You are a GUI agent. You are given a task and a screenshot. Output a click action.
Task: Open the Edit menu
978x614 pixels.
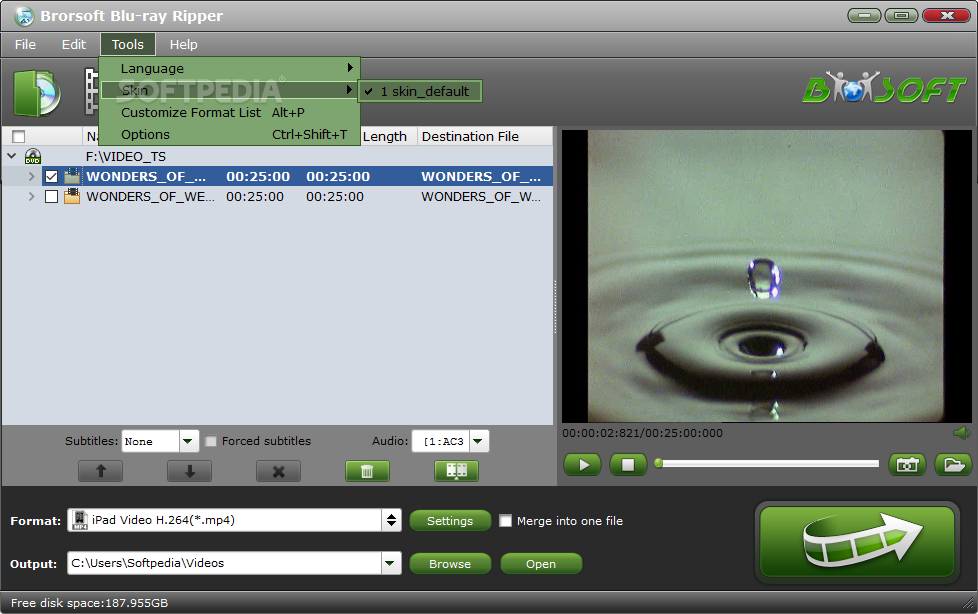pyautogui.click(x=74, y=44)
